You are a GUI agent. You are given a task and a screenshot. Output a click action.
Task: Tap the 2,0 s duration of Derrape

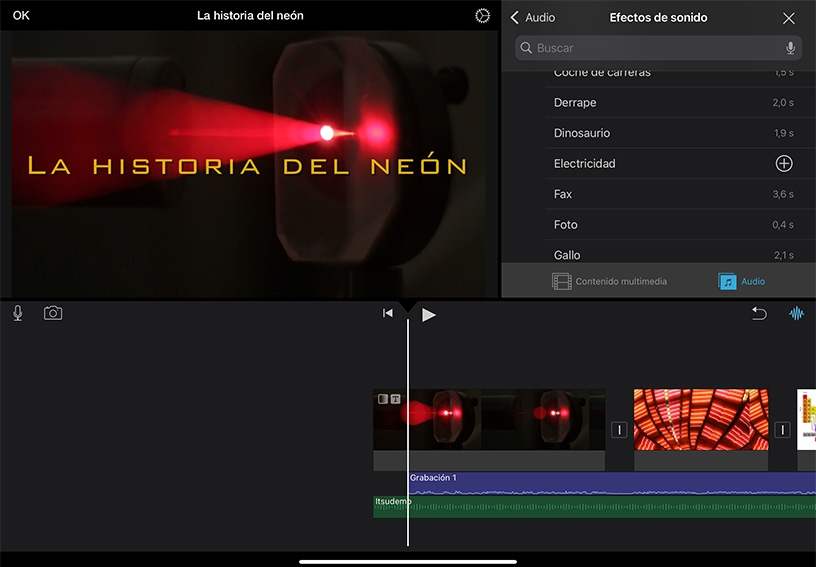pos(783,102)
